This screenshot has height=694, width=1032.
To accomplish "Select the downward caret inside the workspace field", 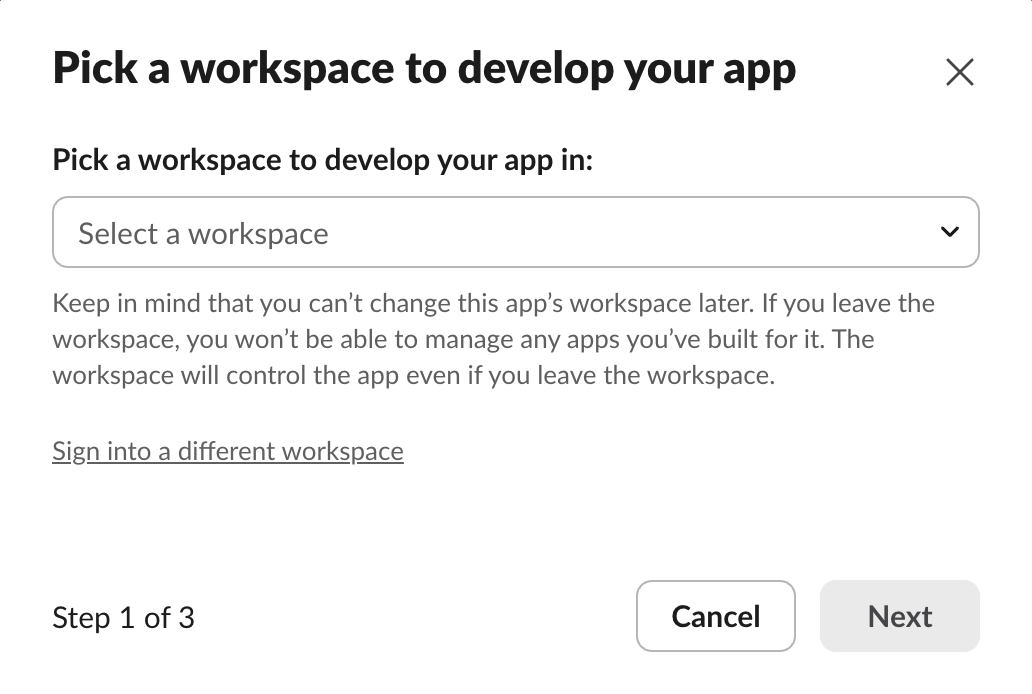I will 950,232.
